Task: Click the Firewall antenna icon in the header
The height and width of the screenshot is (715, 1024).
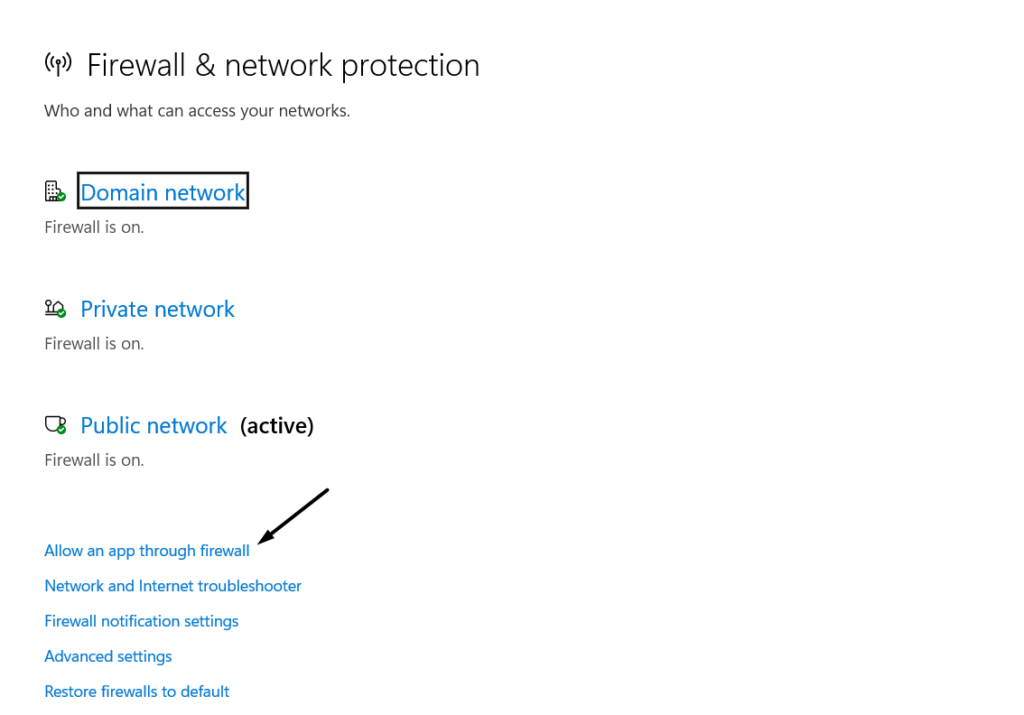Action: (x=58, y=65)
